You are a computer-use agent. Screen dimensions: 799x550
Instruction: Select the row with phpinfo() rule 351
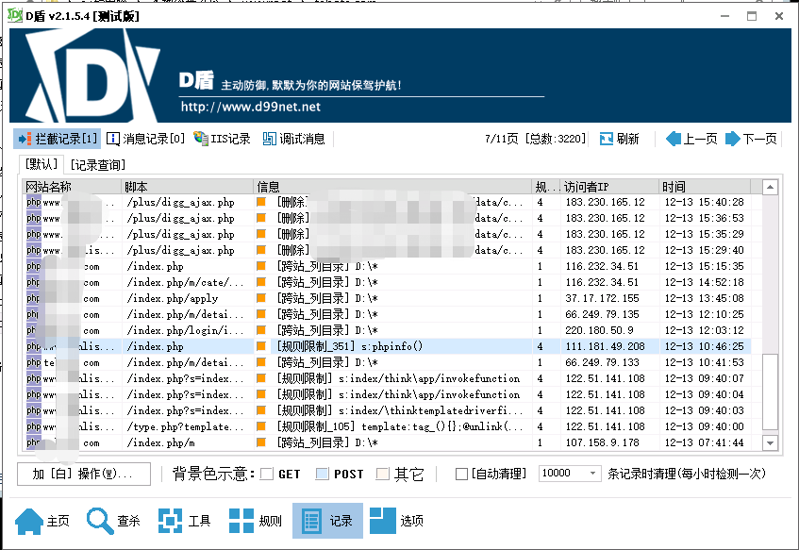point(387,347)
